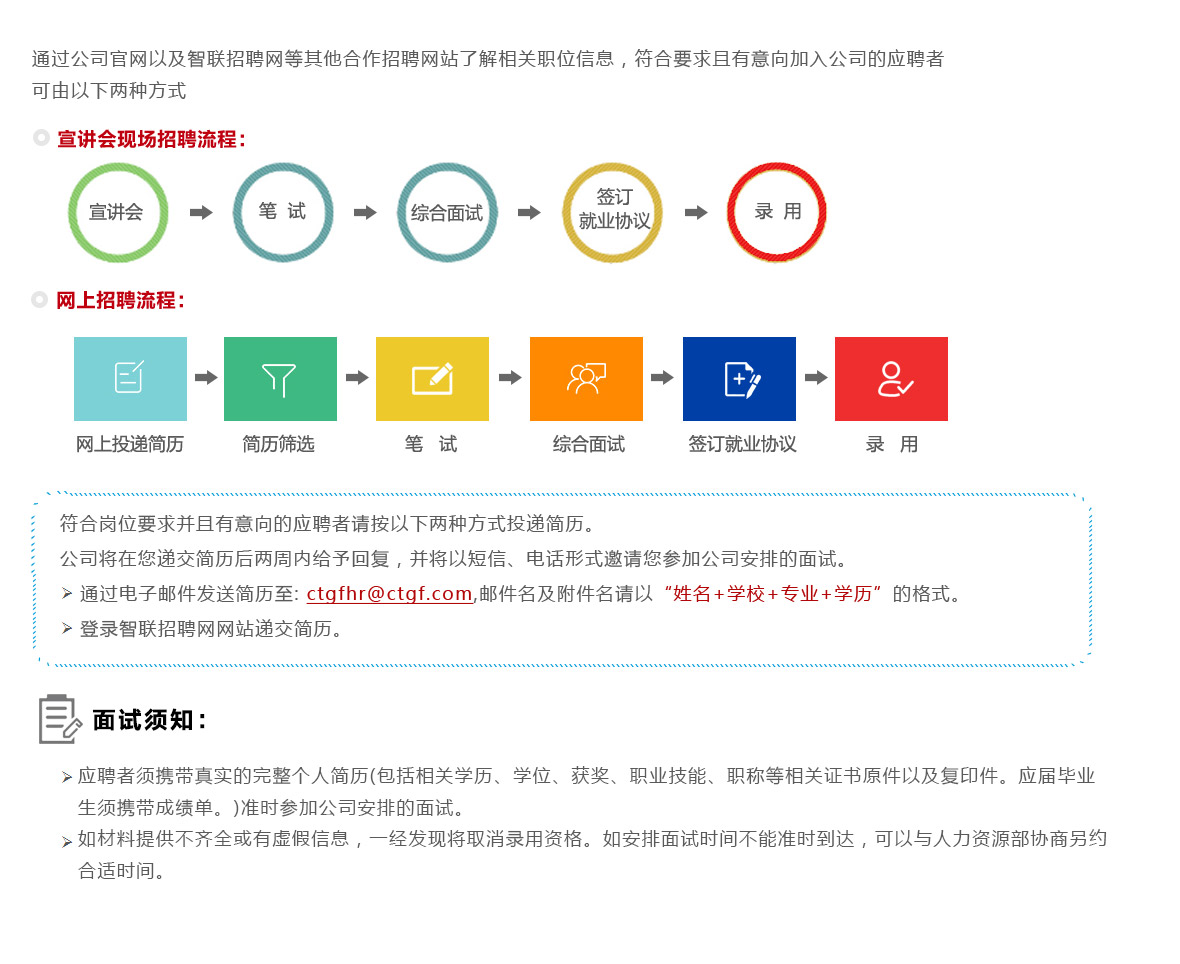The height and width of the screenshot is (964, 1180).
Task: Click the 登录智联招聘网网站递交简历 bullet text
Action: pos(211,628)
